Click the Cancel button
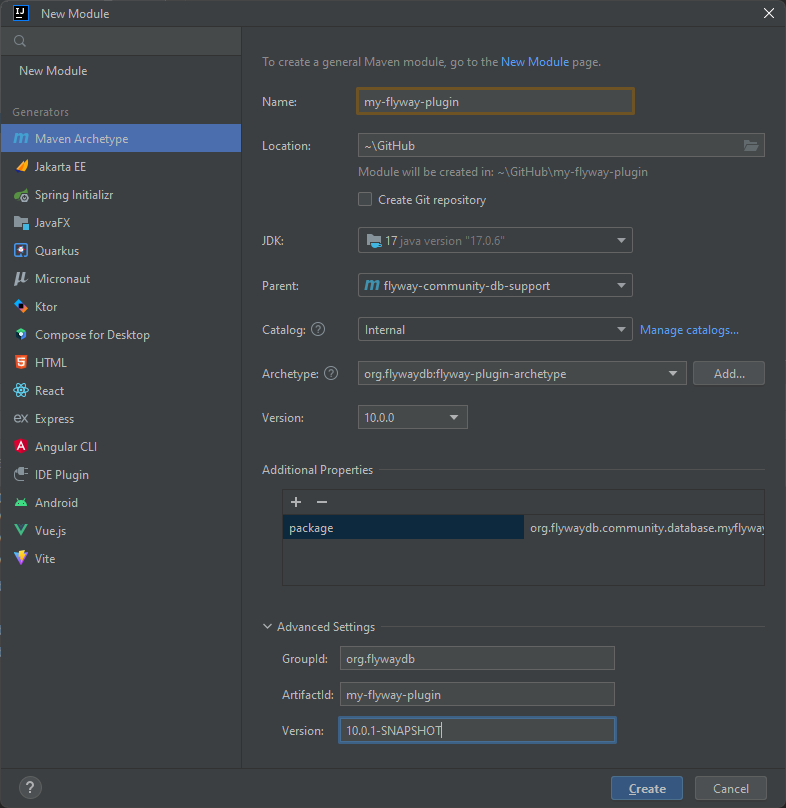Screen dimensions: 786x808 tap(730, 788)
